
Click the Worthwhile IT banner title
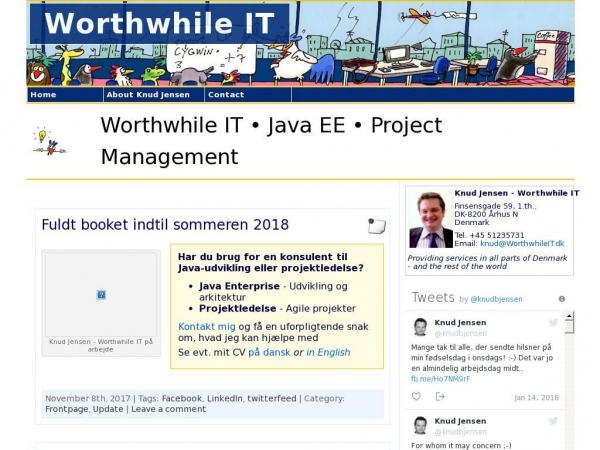tap(160, 24)
